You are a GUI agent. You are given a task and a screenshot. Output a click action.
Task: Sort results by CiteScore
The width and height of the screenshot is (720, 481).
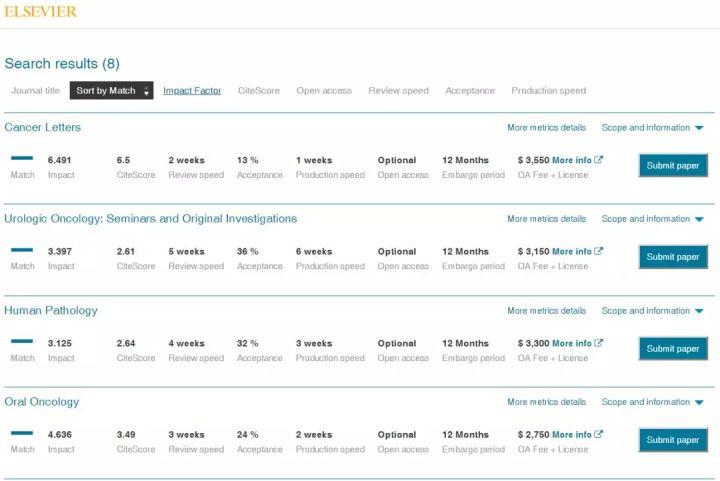click(x=259, y=90)
